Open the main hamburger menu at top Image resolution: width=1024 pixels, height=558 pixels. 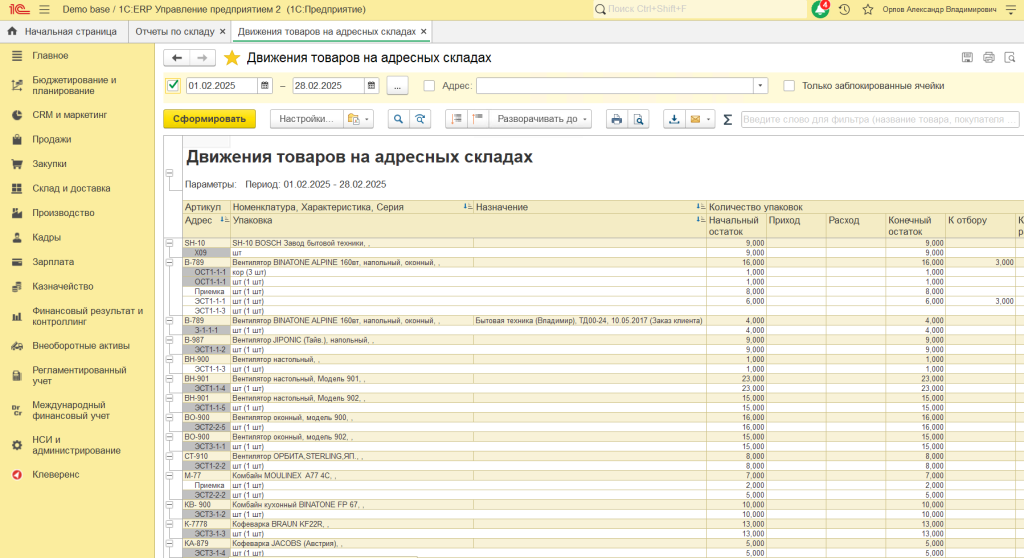[x=44, y=9]
